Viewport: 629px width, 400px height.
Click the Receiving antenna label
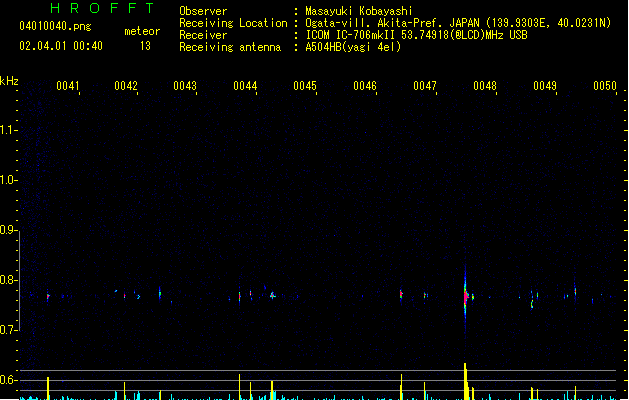tap(230, 47)
